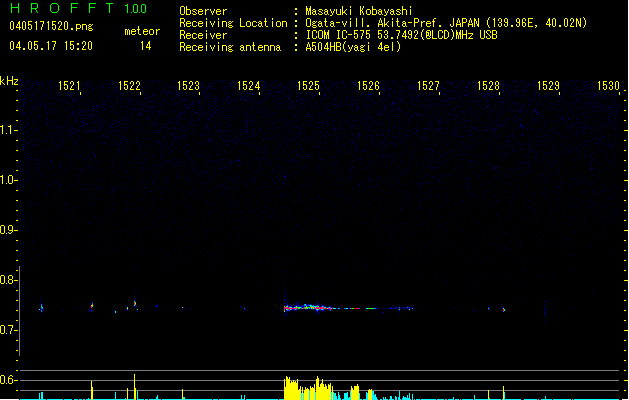
Task: Click receiver text ICOM IC-575 53.7492 MHz USB
Action: click(401, 35)
